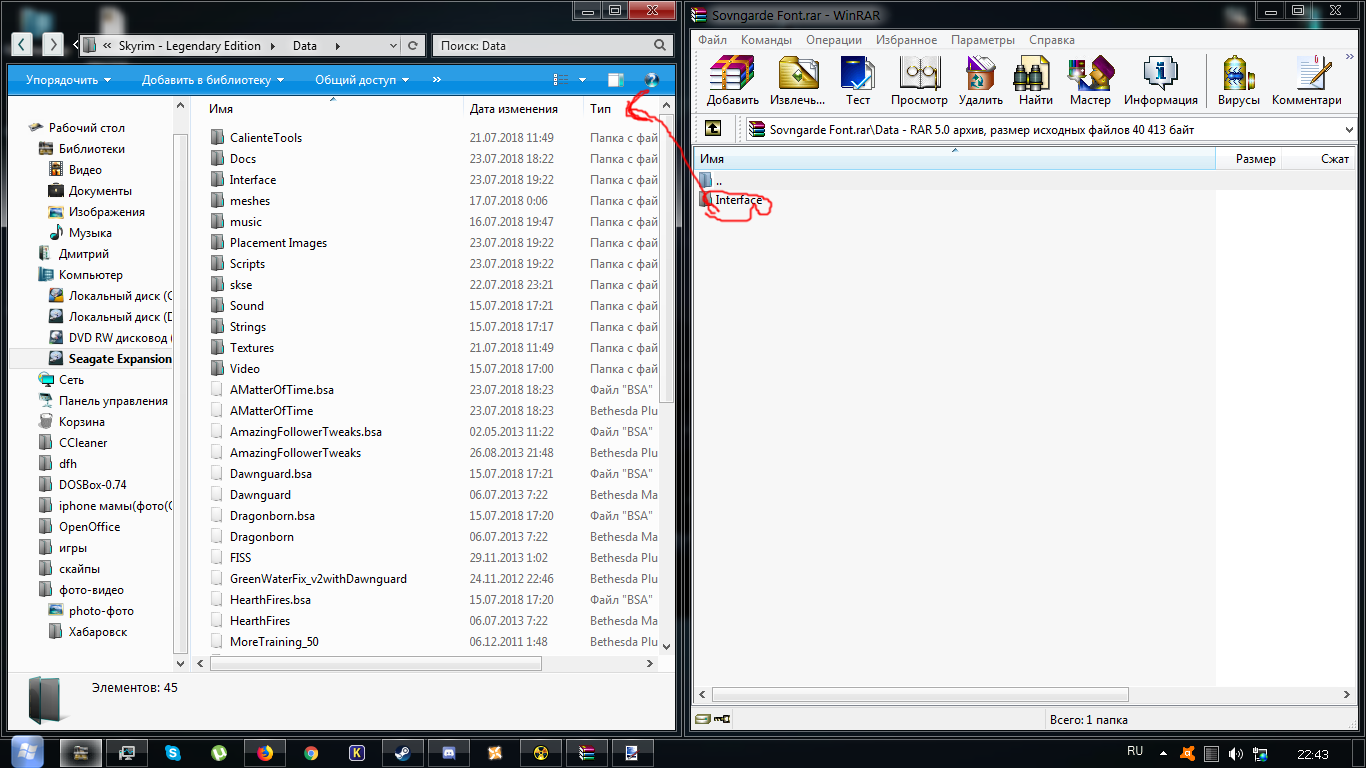
Task: Select the CalienteTools folder
Action: click(x=256, y=138)
